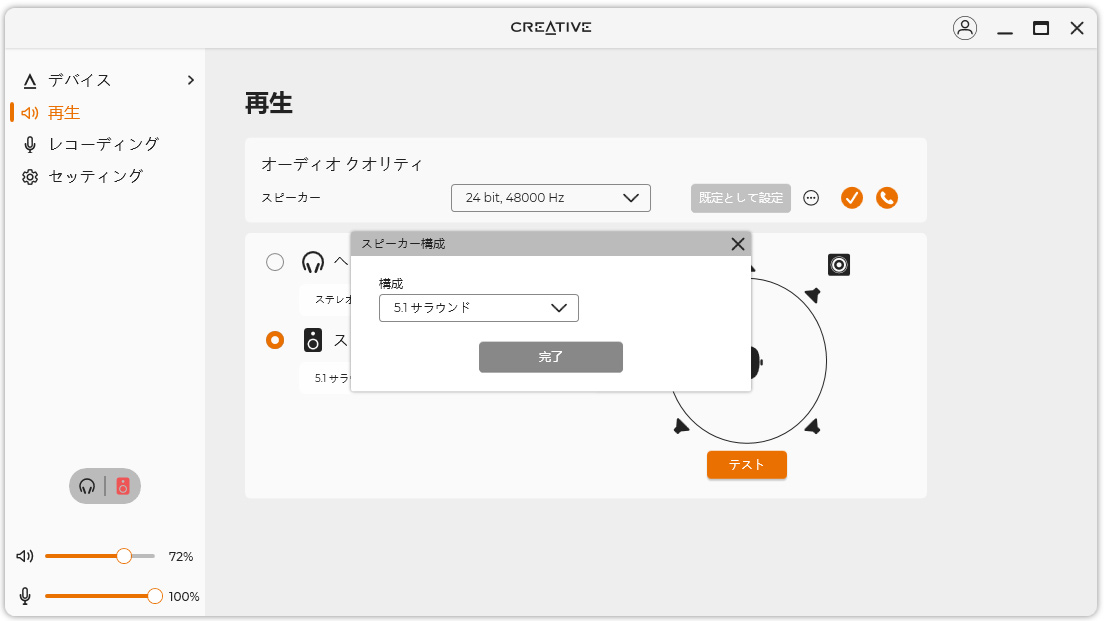Click the user account profile icon
The height and width of the screenshot is (621, 1104).
pyautogui.click(x=965, y=28)
